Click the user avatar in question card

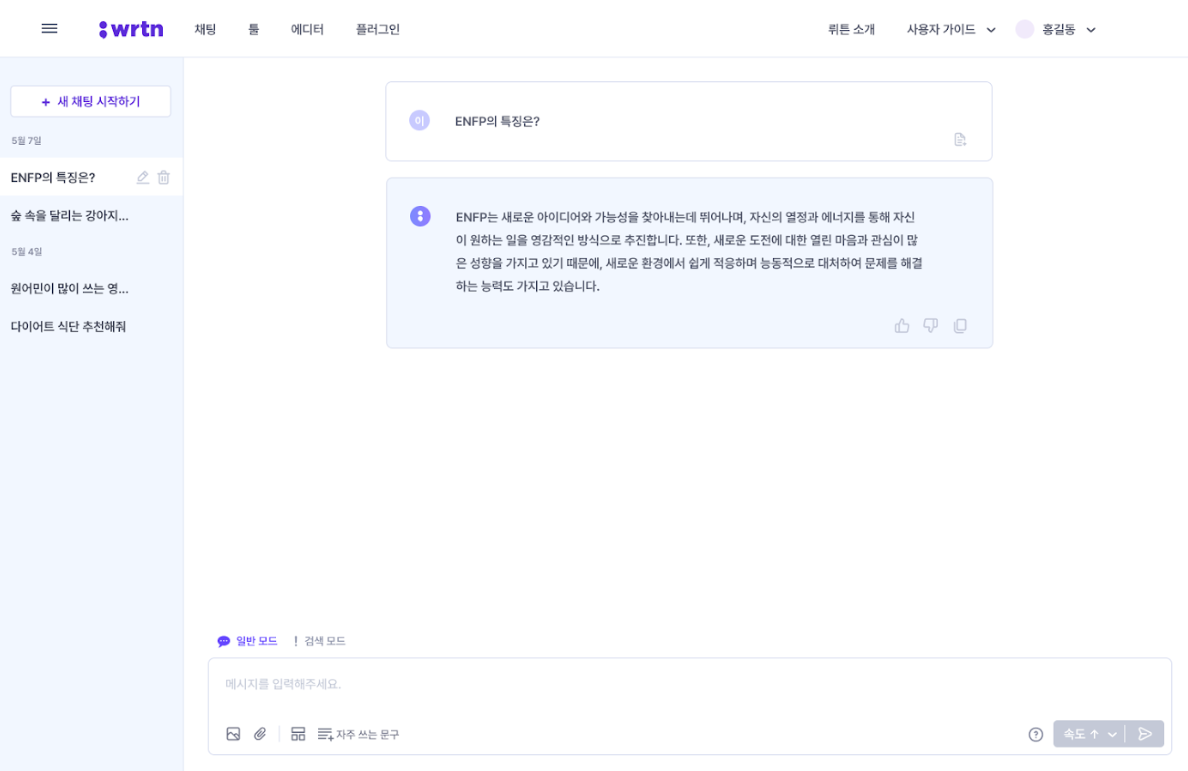click(420, 120)
